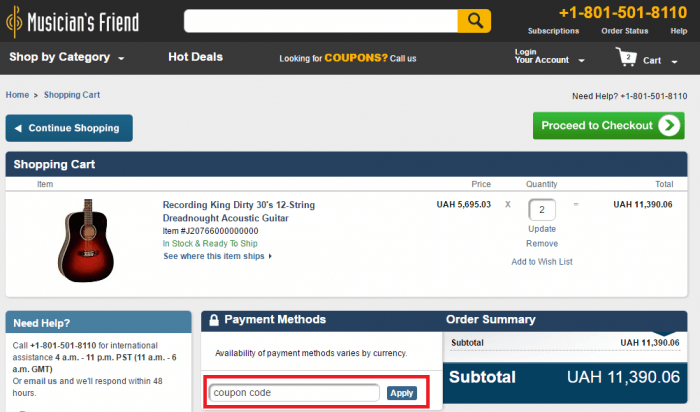This screenshot has width=700, height=412.
Task: Click the search magnifier button
Action: (x=474, y=21)
